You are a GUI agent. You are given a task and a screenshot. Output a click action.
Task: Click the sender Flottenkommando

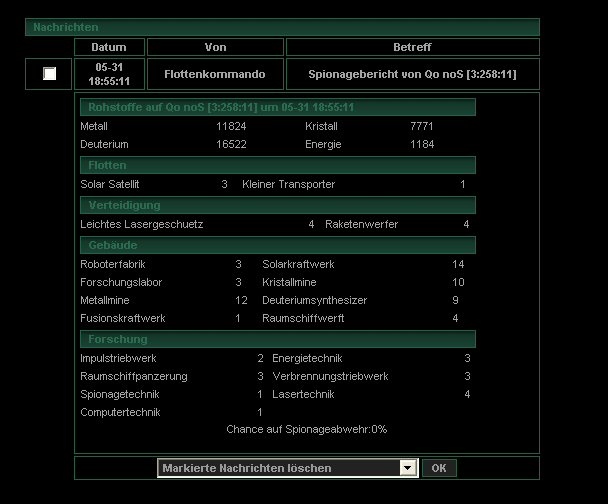tap(215, 74)
